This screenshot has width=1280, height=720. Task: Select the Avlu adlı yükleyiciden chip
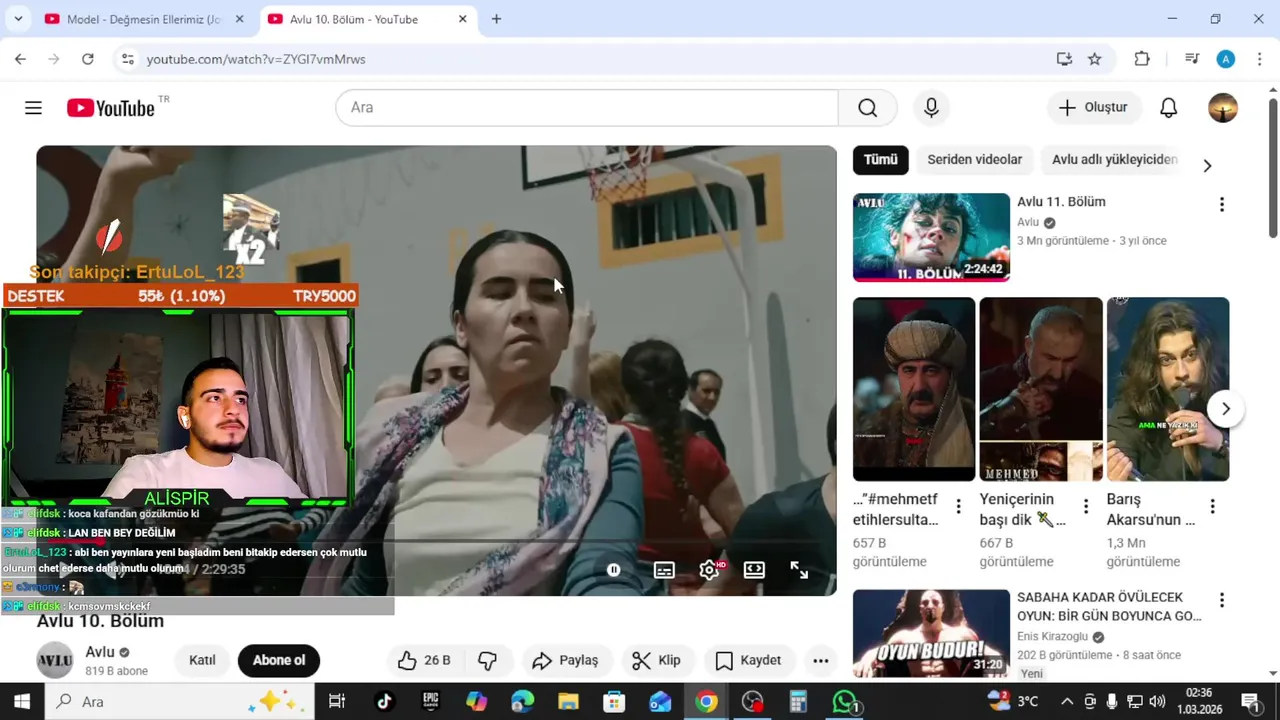click(1114, 159)
